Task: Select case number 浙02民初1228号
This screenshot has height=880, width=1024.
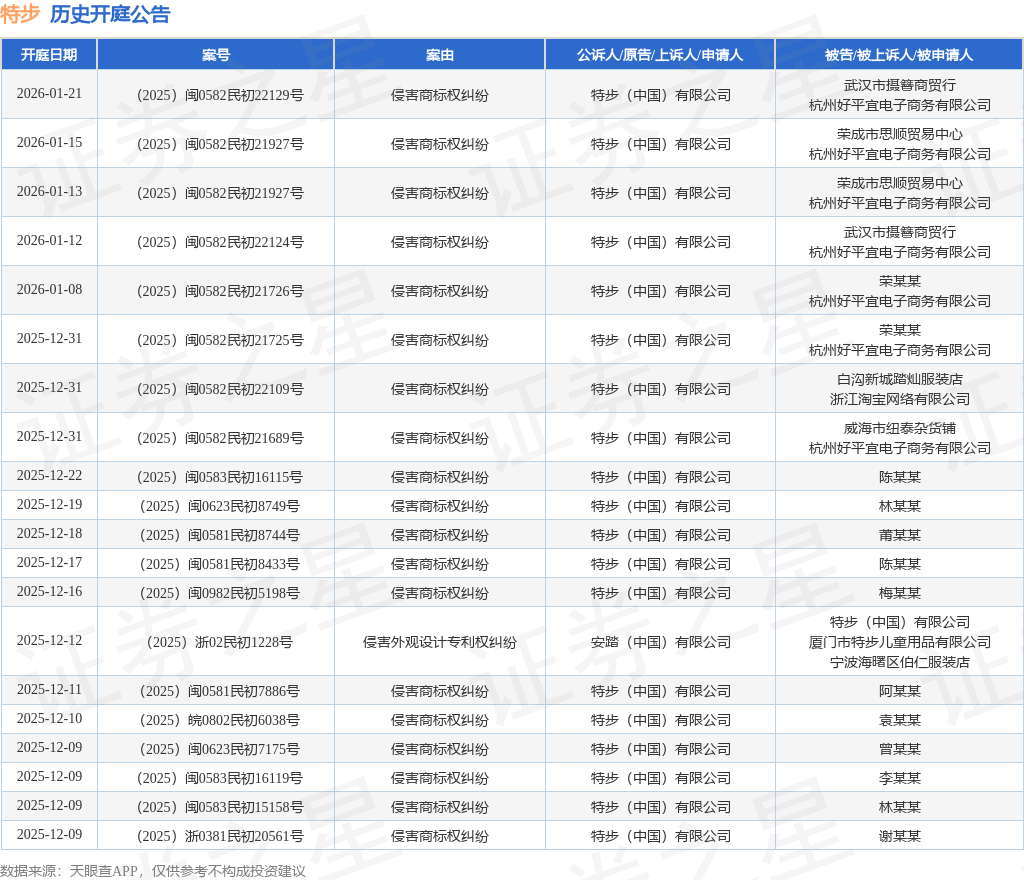Action: pos(220,642)
